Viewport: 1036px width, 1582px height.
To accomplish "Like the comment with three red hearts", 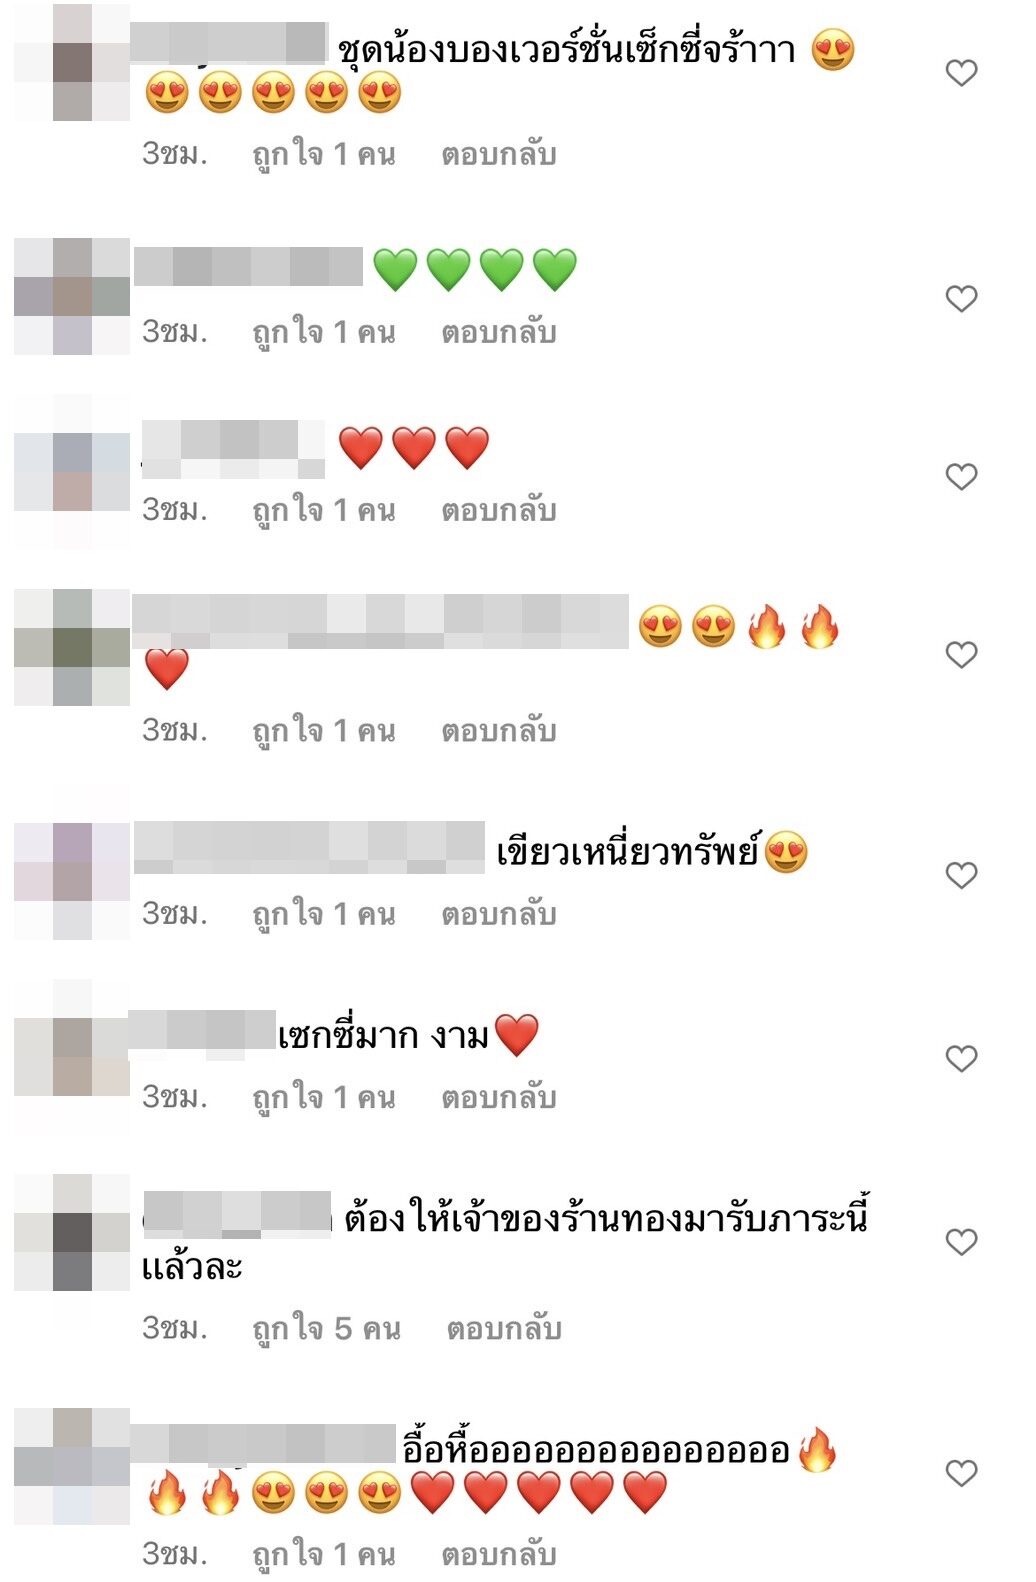I will pos(961,477).
